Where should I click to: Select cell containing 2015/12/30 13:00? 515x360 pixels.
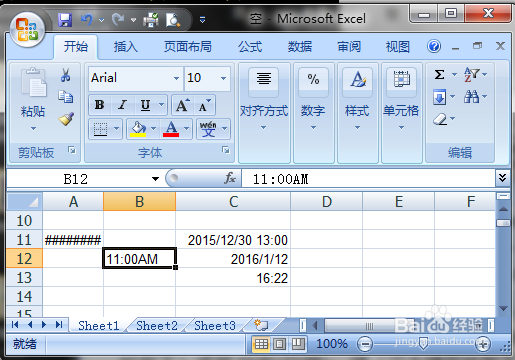click(233, 240)
